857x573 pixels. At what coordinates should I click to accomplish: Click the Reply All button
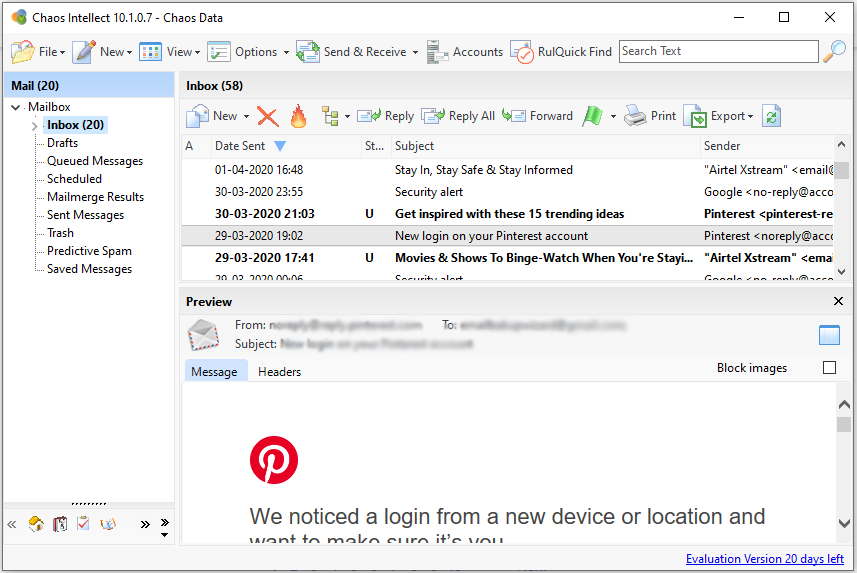(x=458, y=117)
